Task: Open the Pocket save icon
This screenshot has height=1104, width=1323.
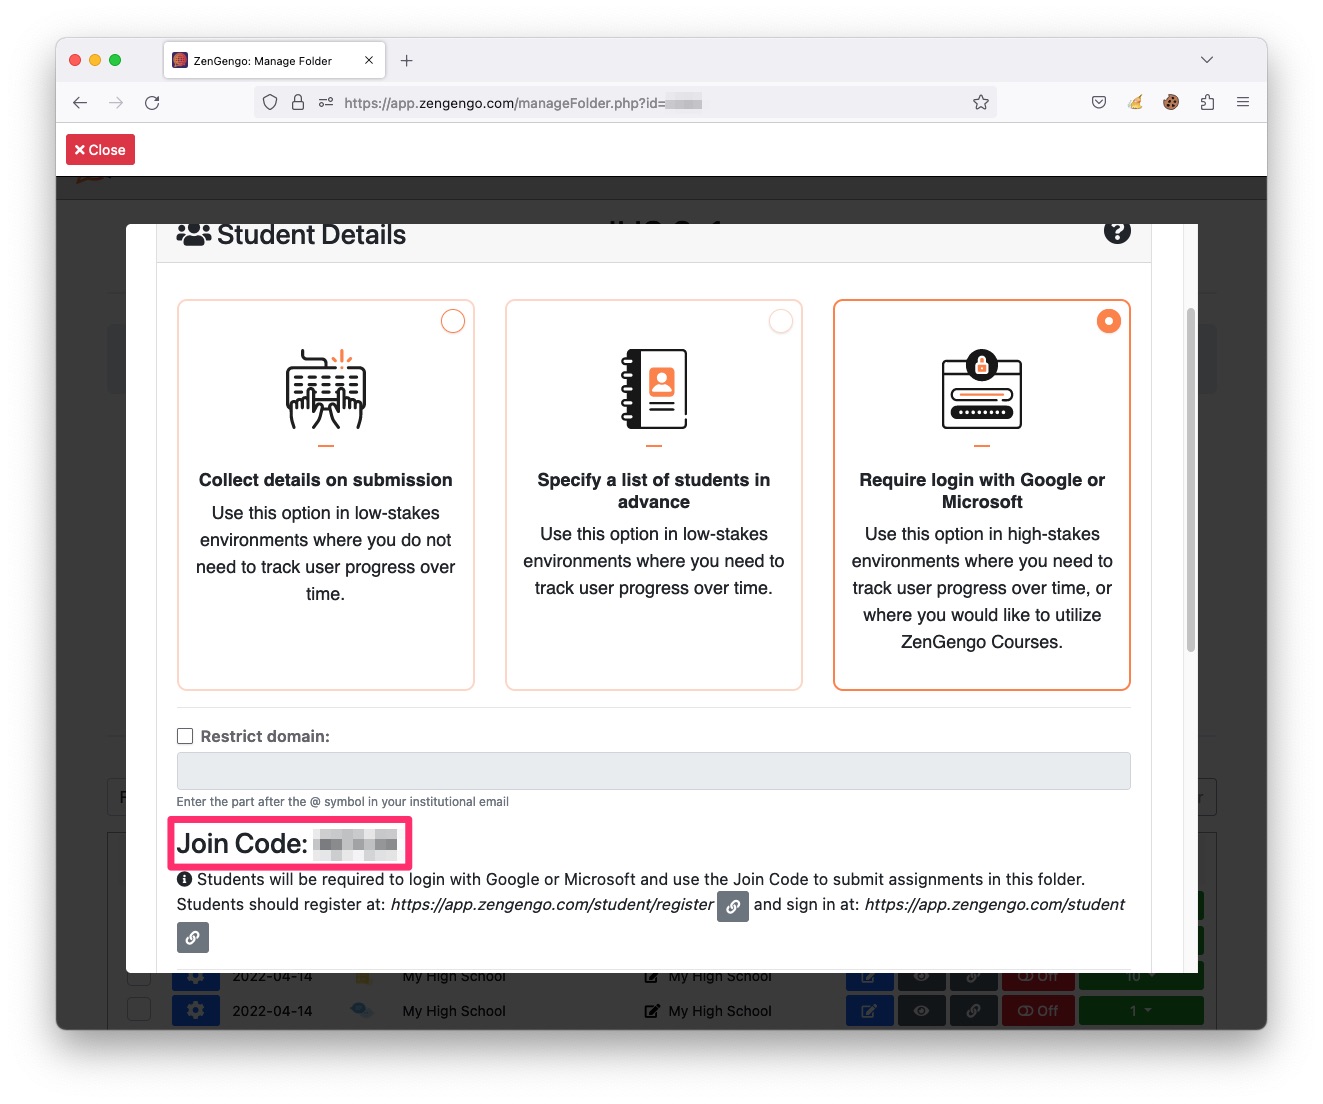Action: [1099, 102]
